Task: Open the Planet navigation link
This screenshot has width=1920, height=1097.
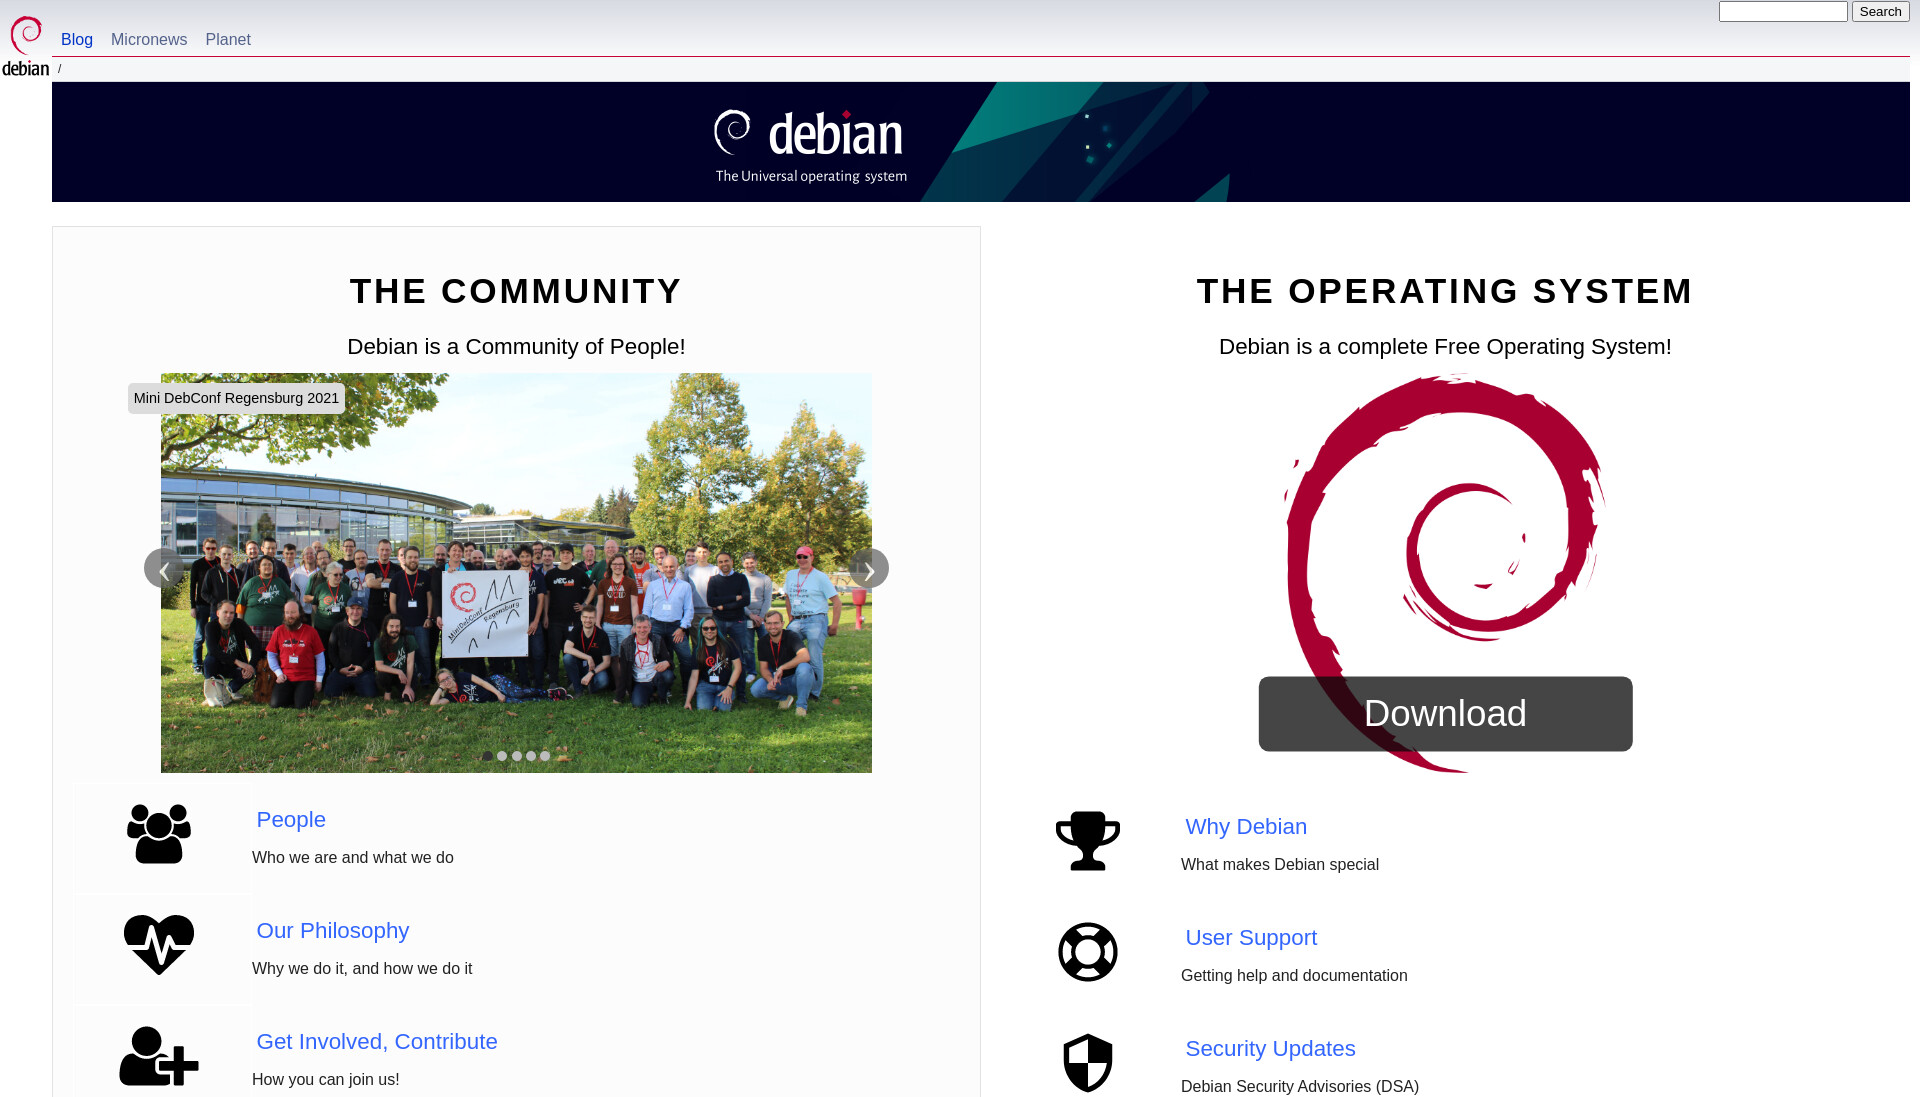Action: pyautogui.click(x=228, y=40)
